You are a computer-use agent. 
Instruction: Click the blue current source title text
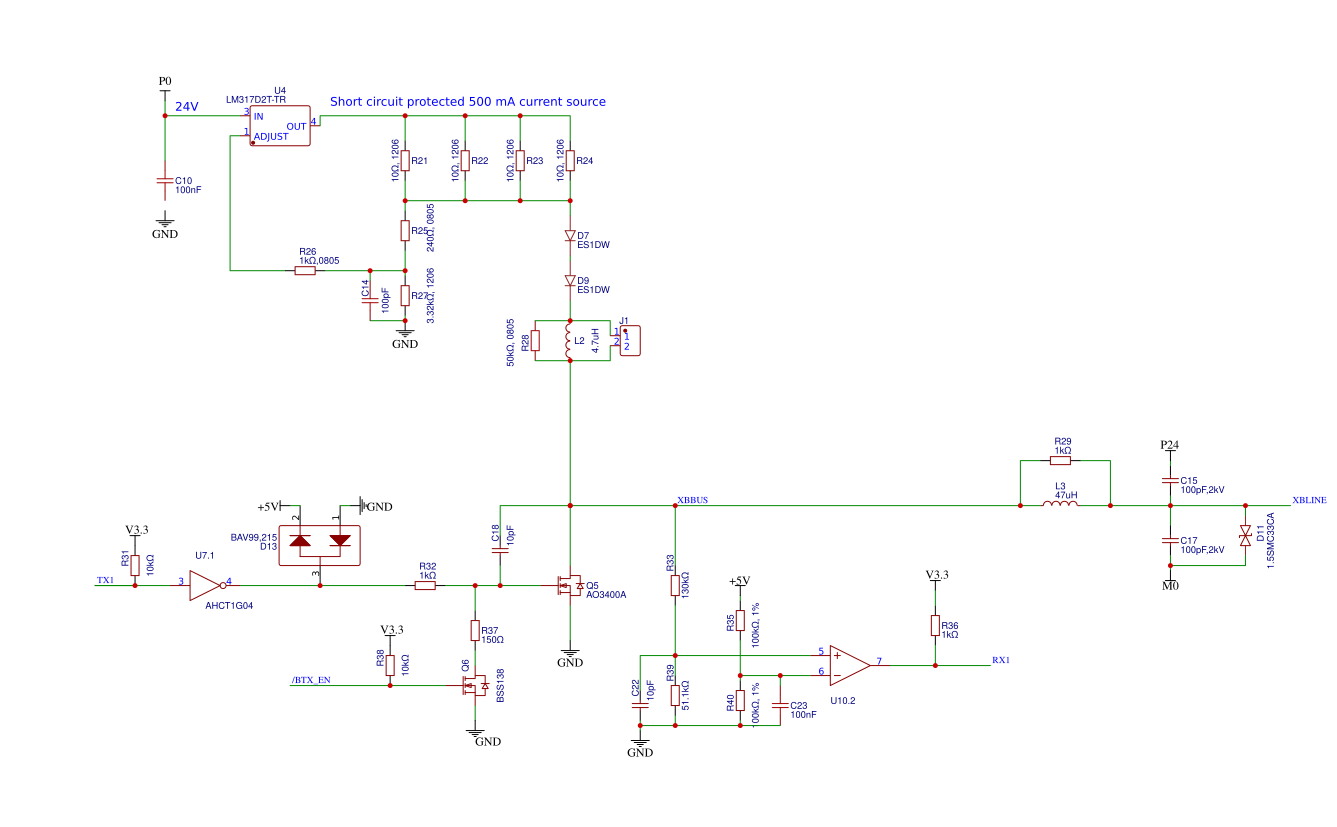(467, 102)
